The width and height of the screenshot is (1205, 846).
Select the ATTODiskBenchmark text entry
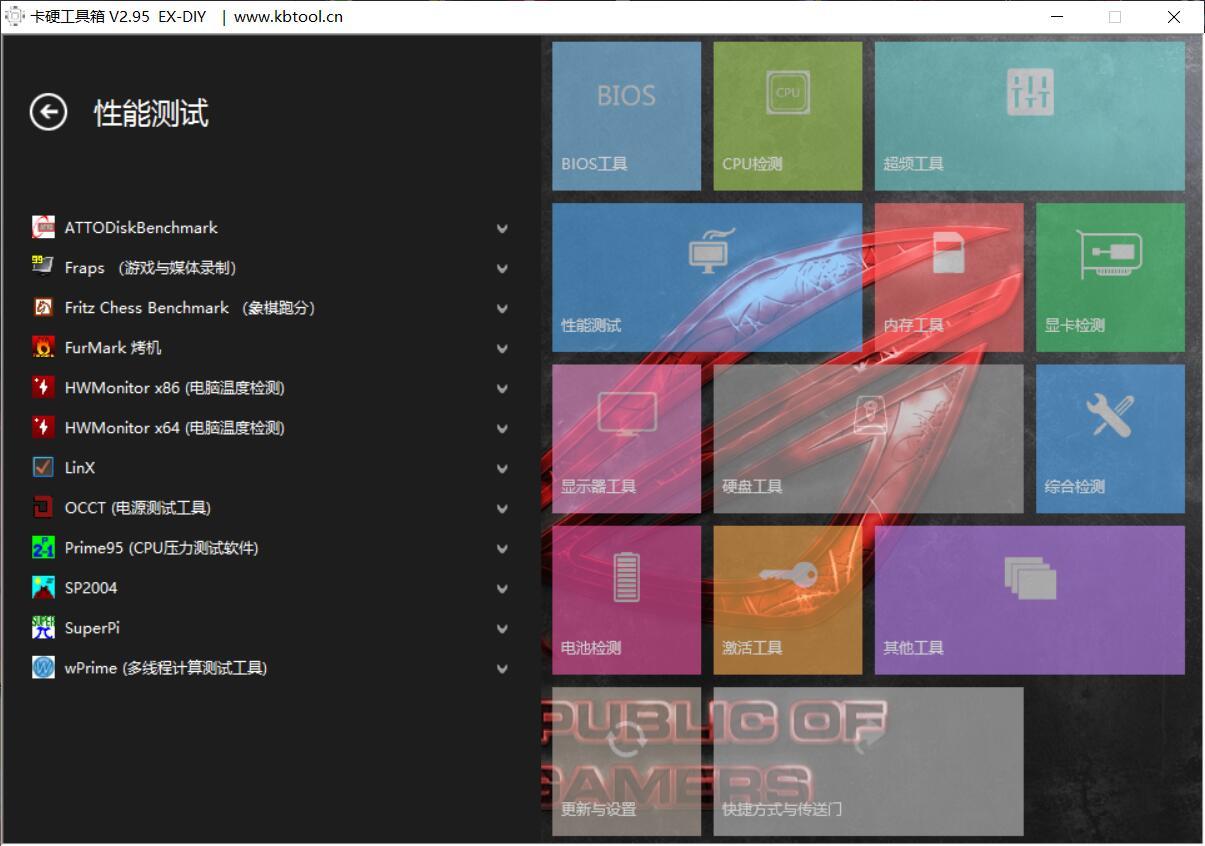[141, 227]
